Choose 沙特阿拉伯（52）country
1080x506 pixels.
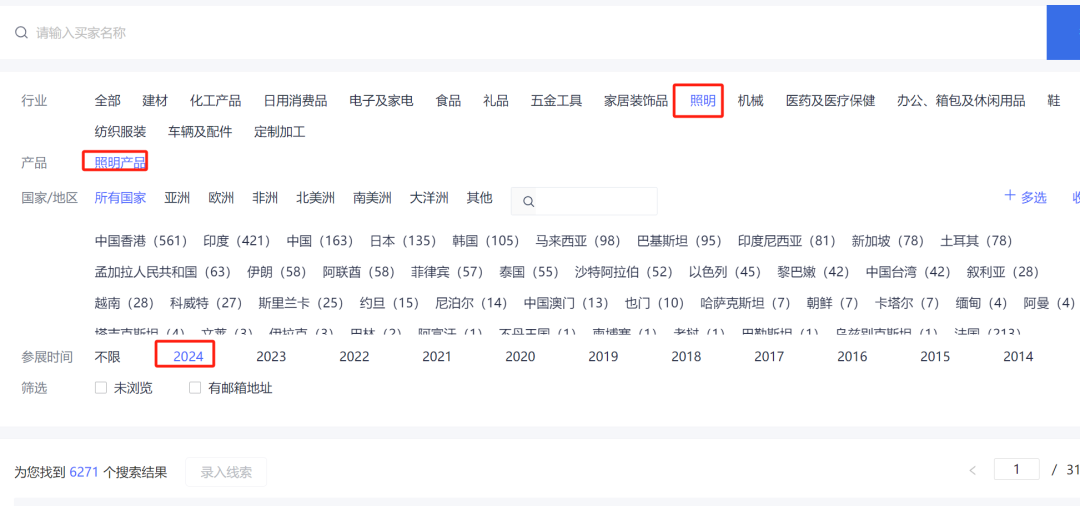(623, 272)
